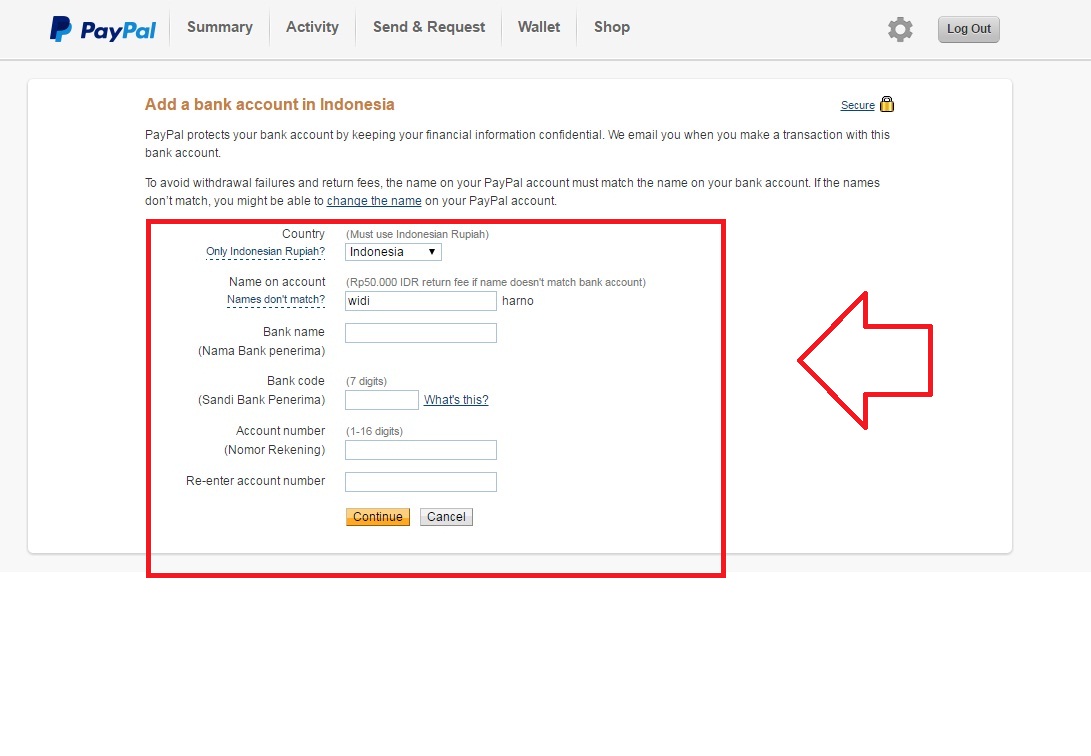Image resolution: width=1091 pixels, height=756 pixels.
Task: Click the Secure link
Action: point(857,105)
